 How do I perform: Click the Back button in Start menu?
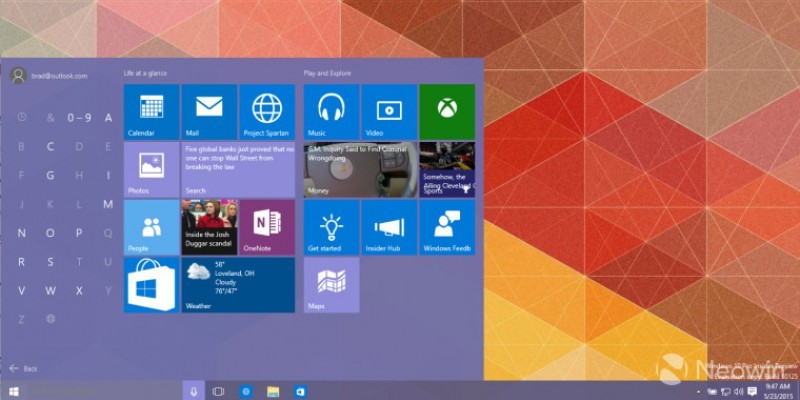pyautogui.click(x=23, y=368)
